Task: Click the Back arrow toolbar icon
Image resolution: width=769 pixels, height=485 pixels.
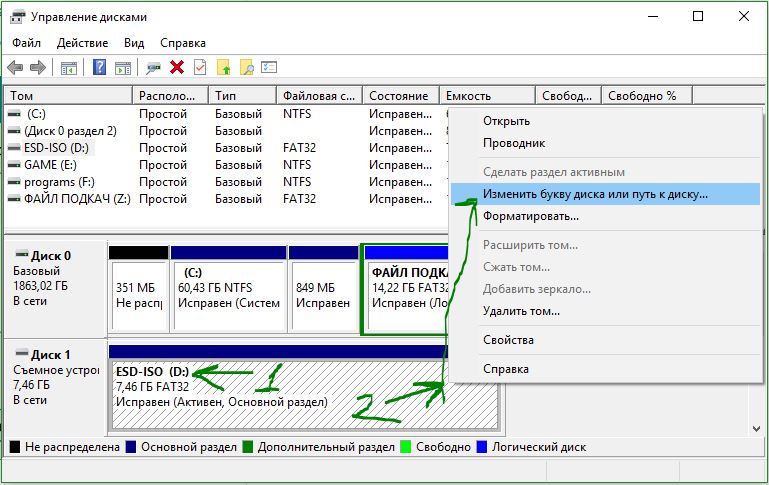Action: click(15, 67)
